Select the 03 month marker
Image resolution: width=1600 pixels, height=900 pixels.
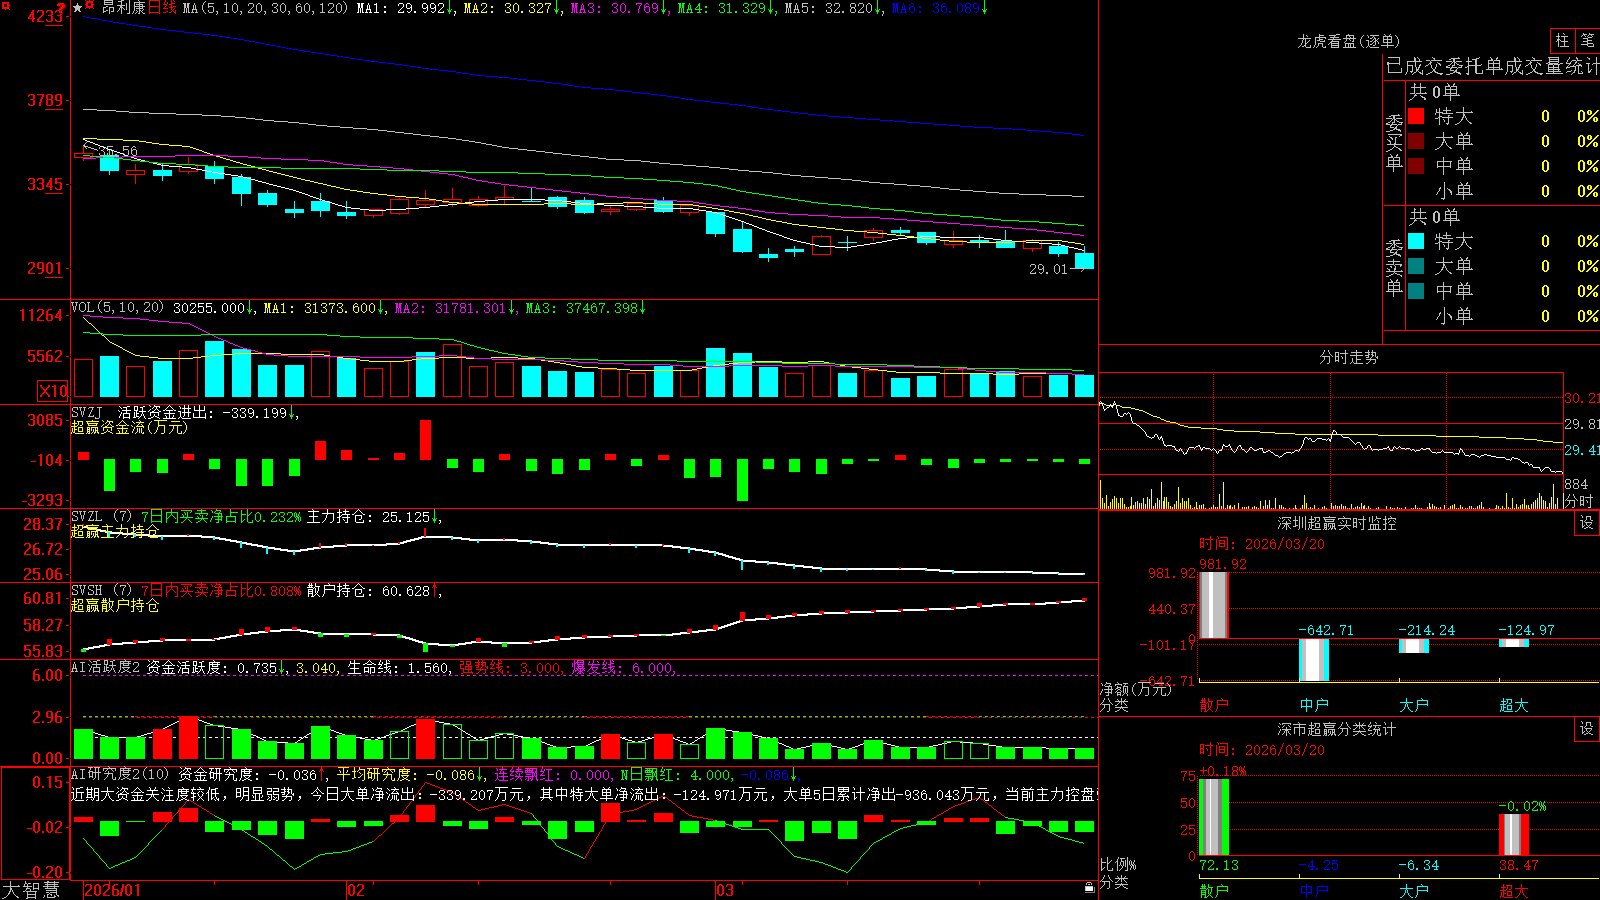[x=725, y=890]
